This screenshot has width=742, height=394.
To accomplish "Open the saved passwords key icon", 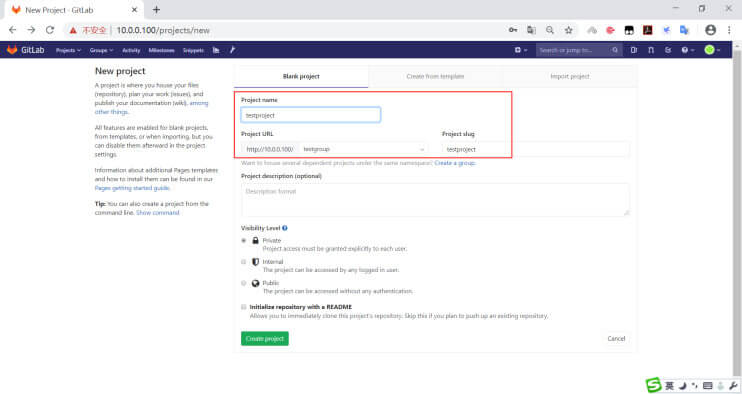I will [513, 30].
